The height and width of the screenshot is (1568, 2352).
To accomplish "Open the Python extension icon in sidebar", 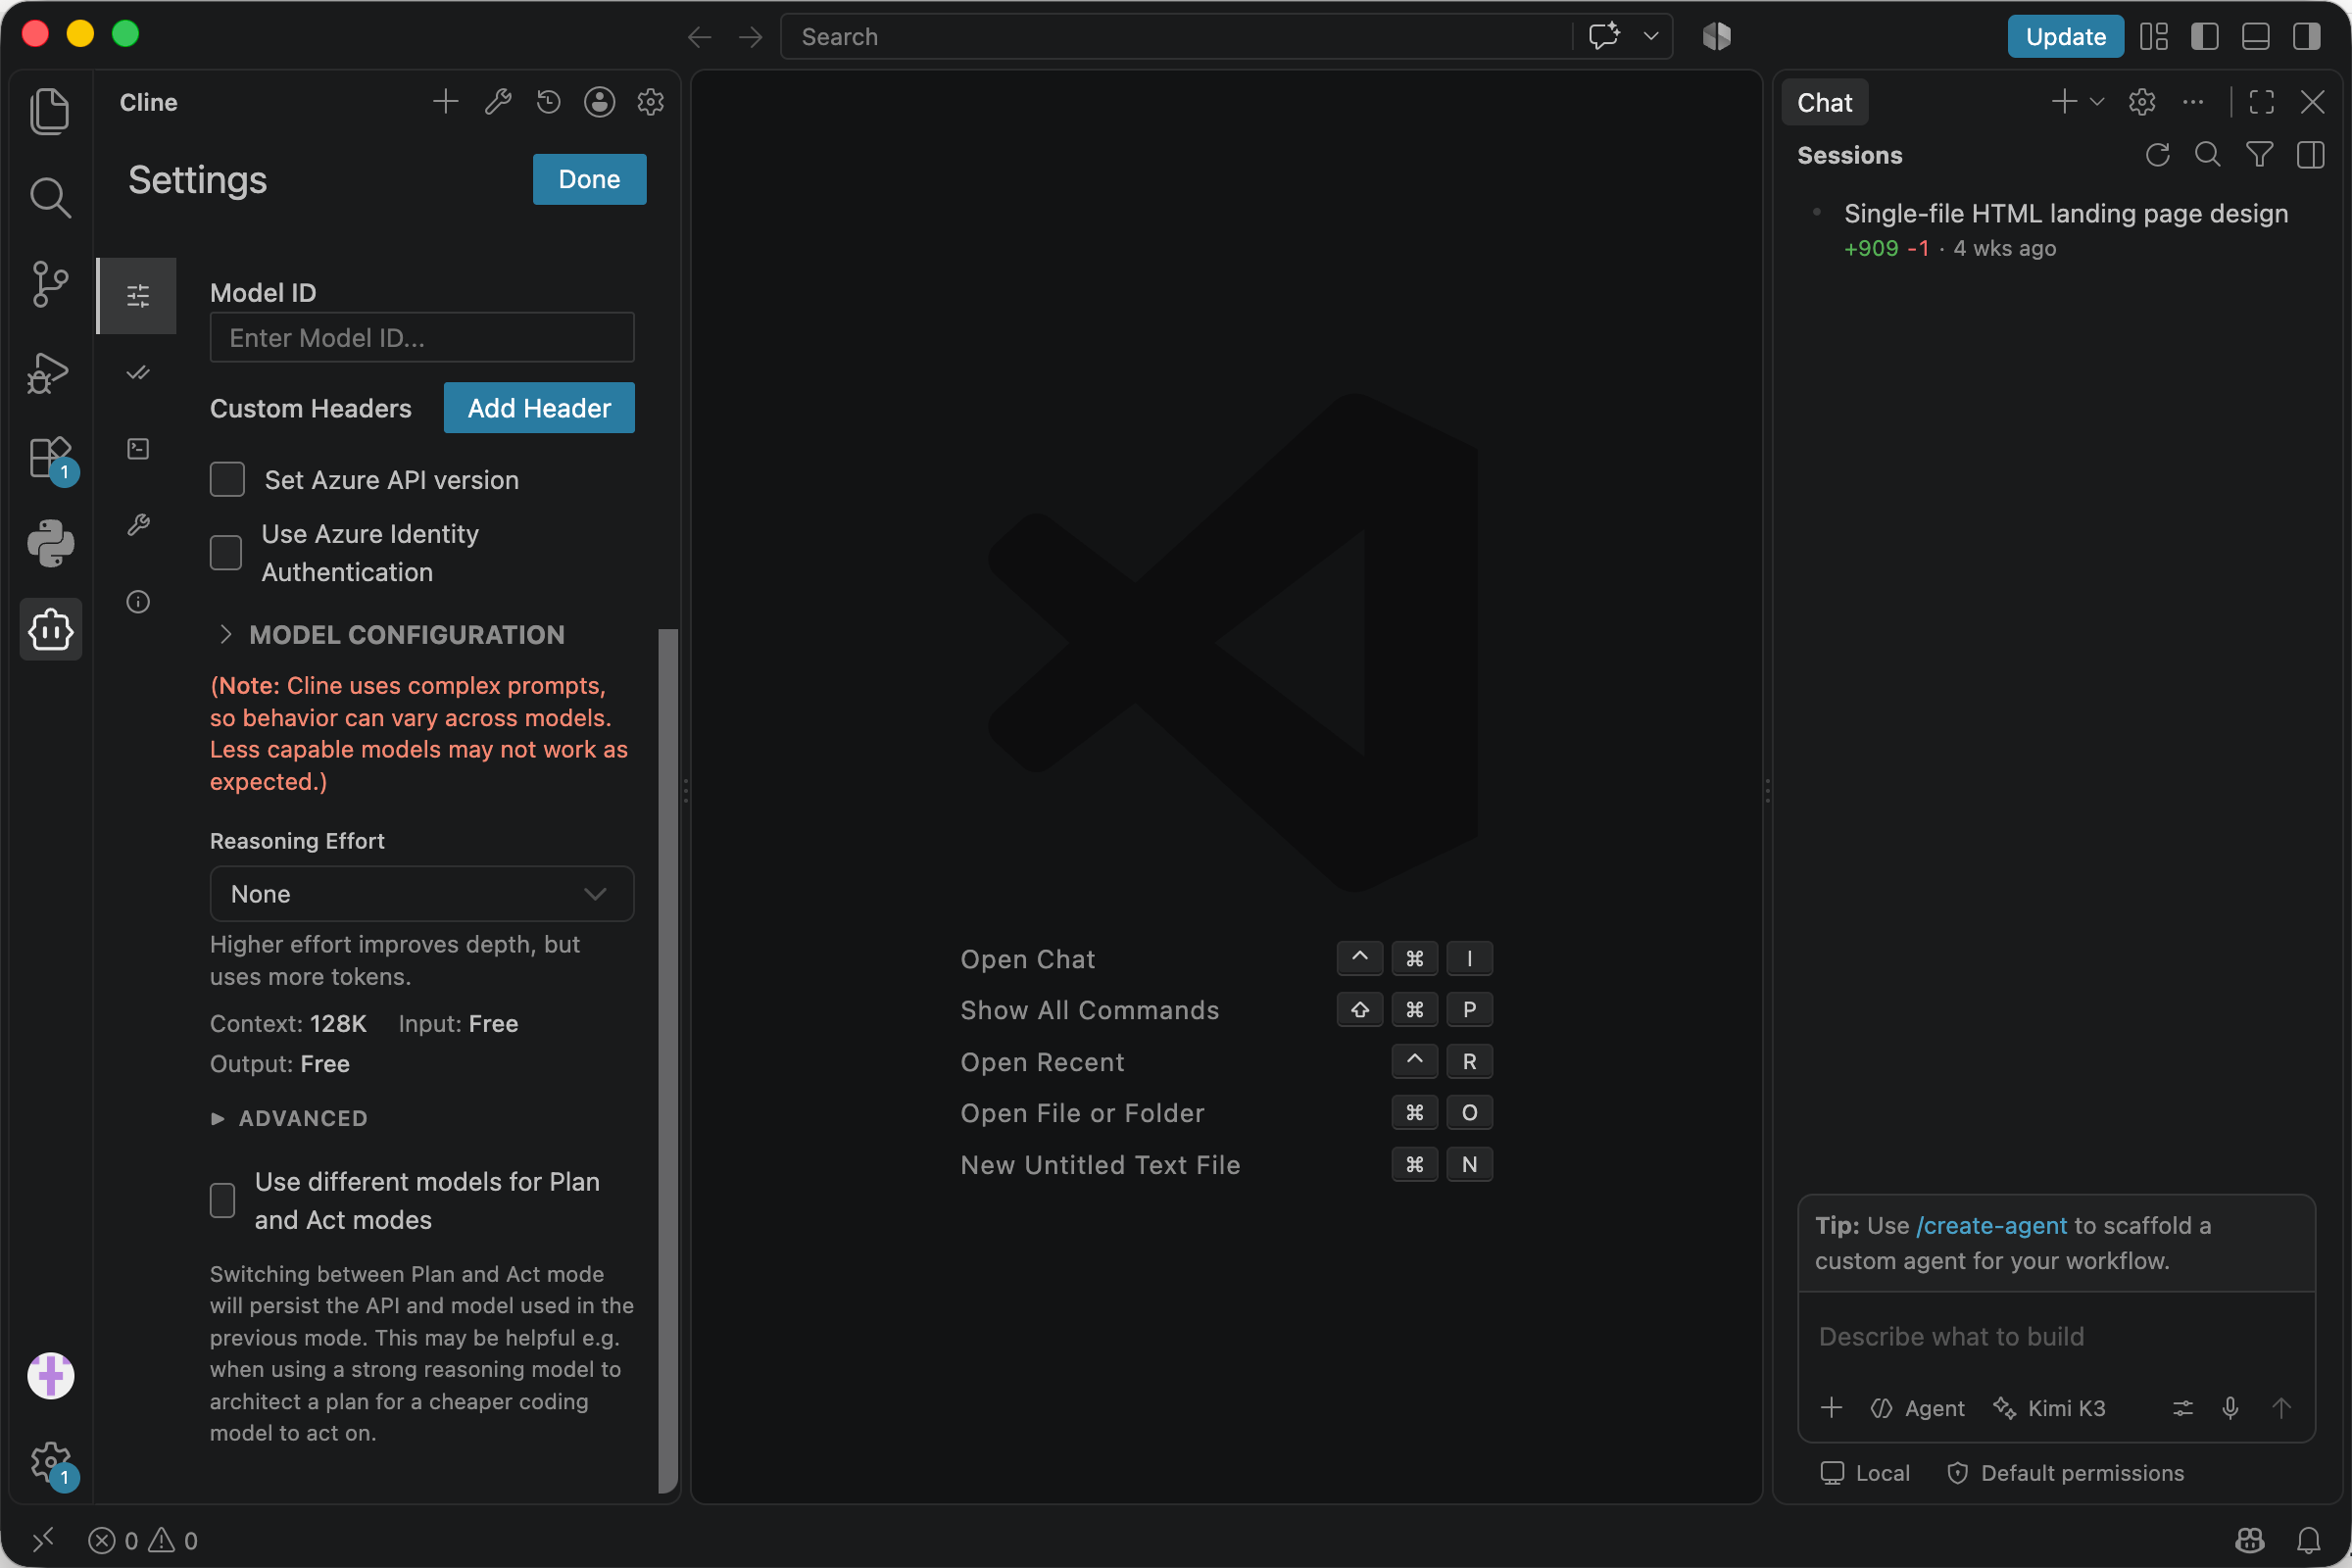I will click(50, 543).
